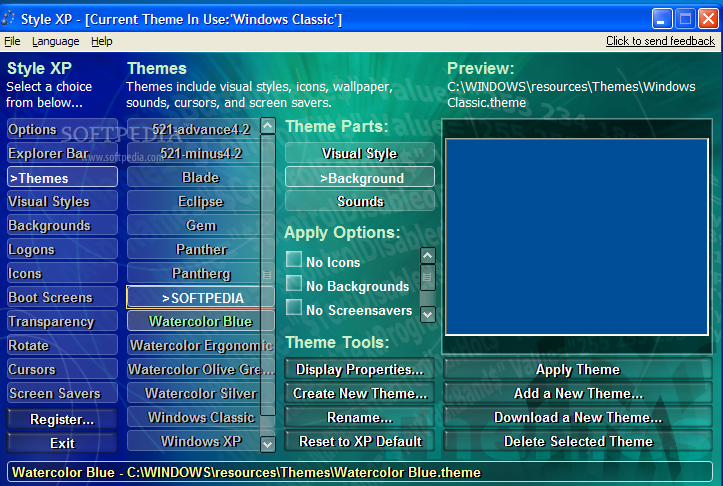Viewport: 723px width, 486px height.
Task: Open the Visual Styles section
Action: 62,202
